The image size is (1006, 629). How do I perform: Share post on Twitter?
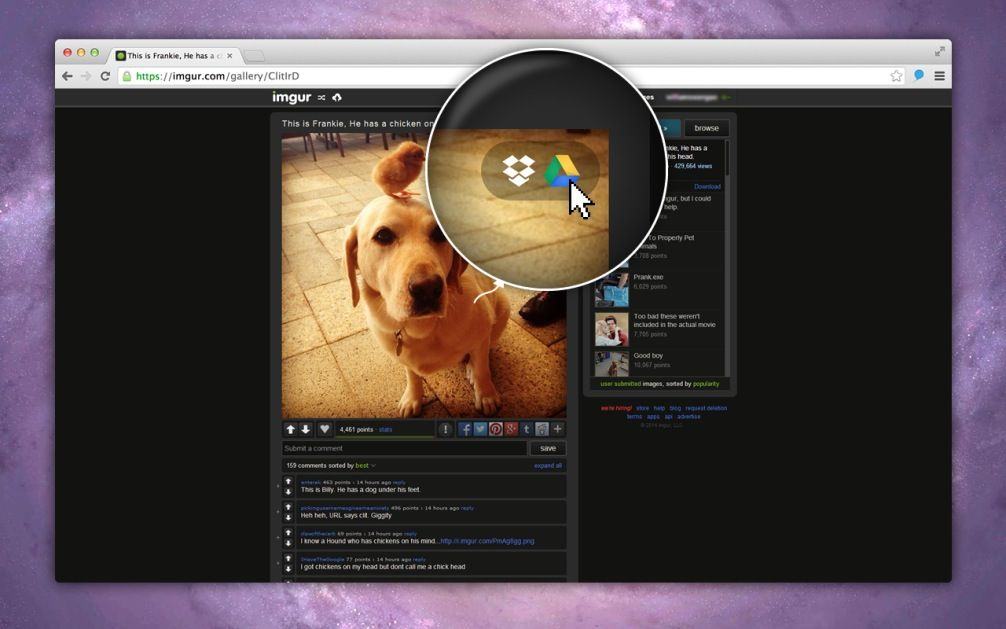pos(480,429)
